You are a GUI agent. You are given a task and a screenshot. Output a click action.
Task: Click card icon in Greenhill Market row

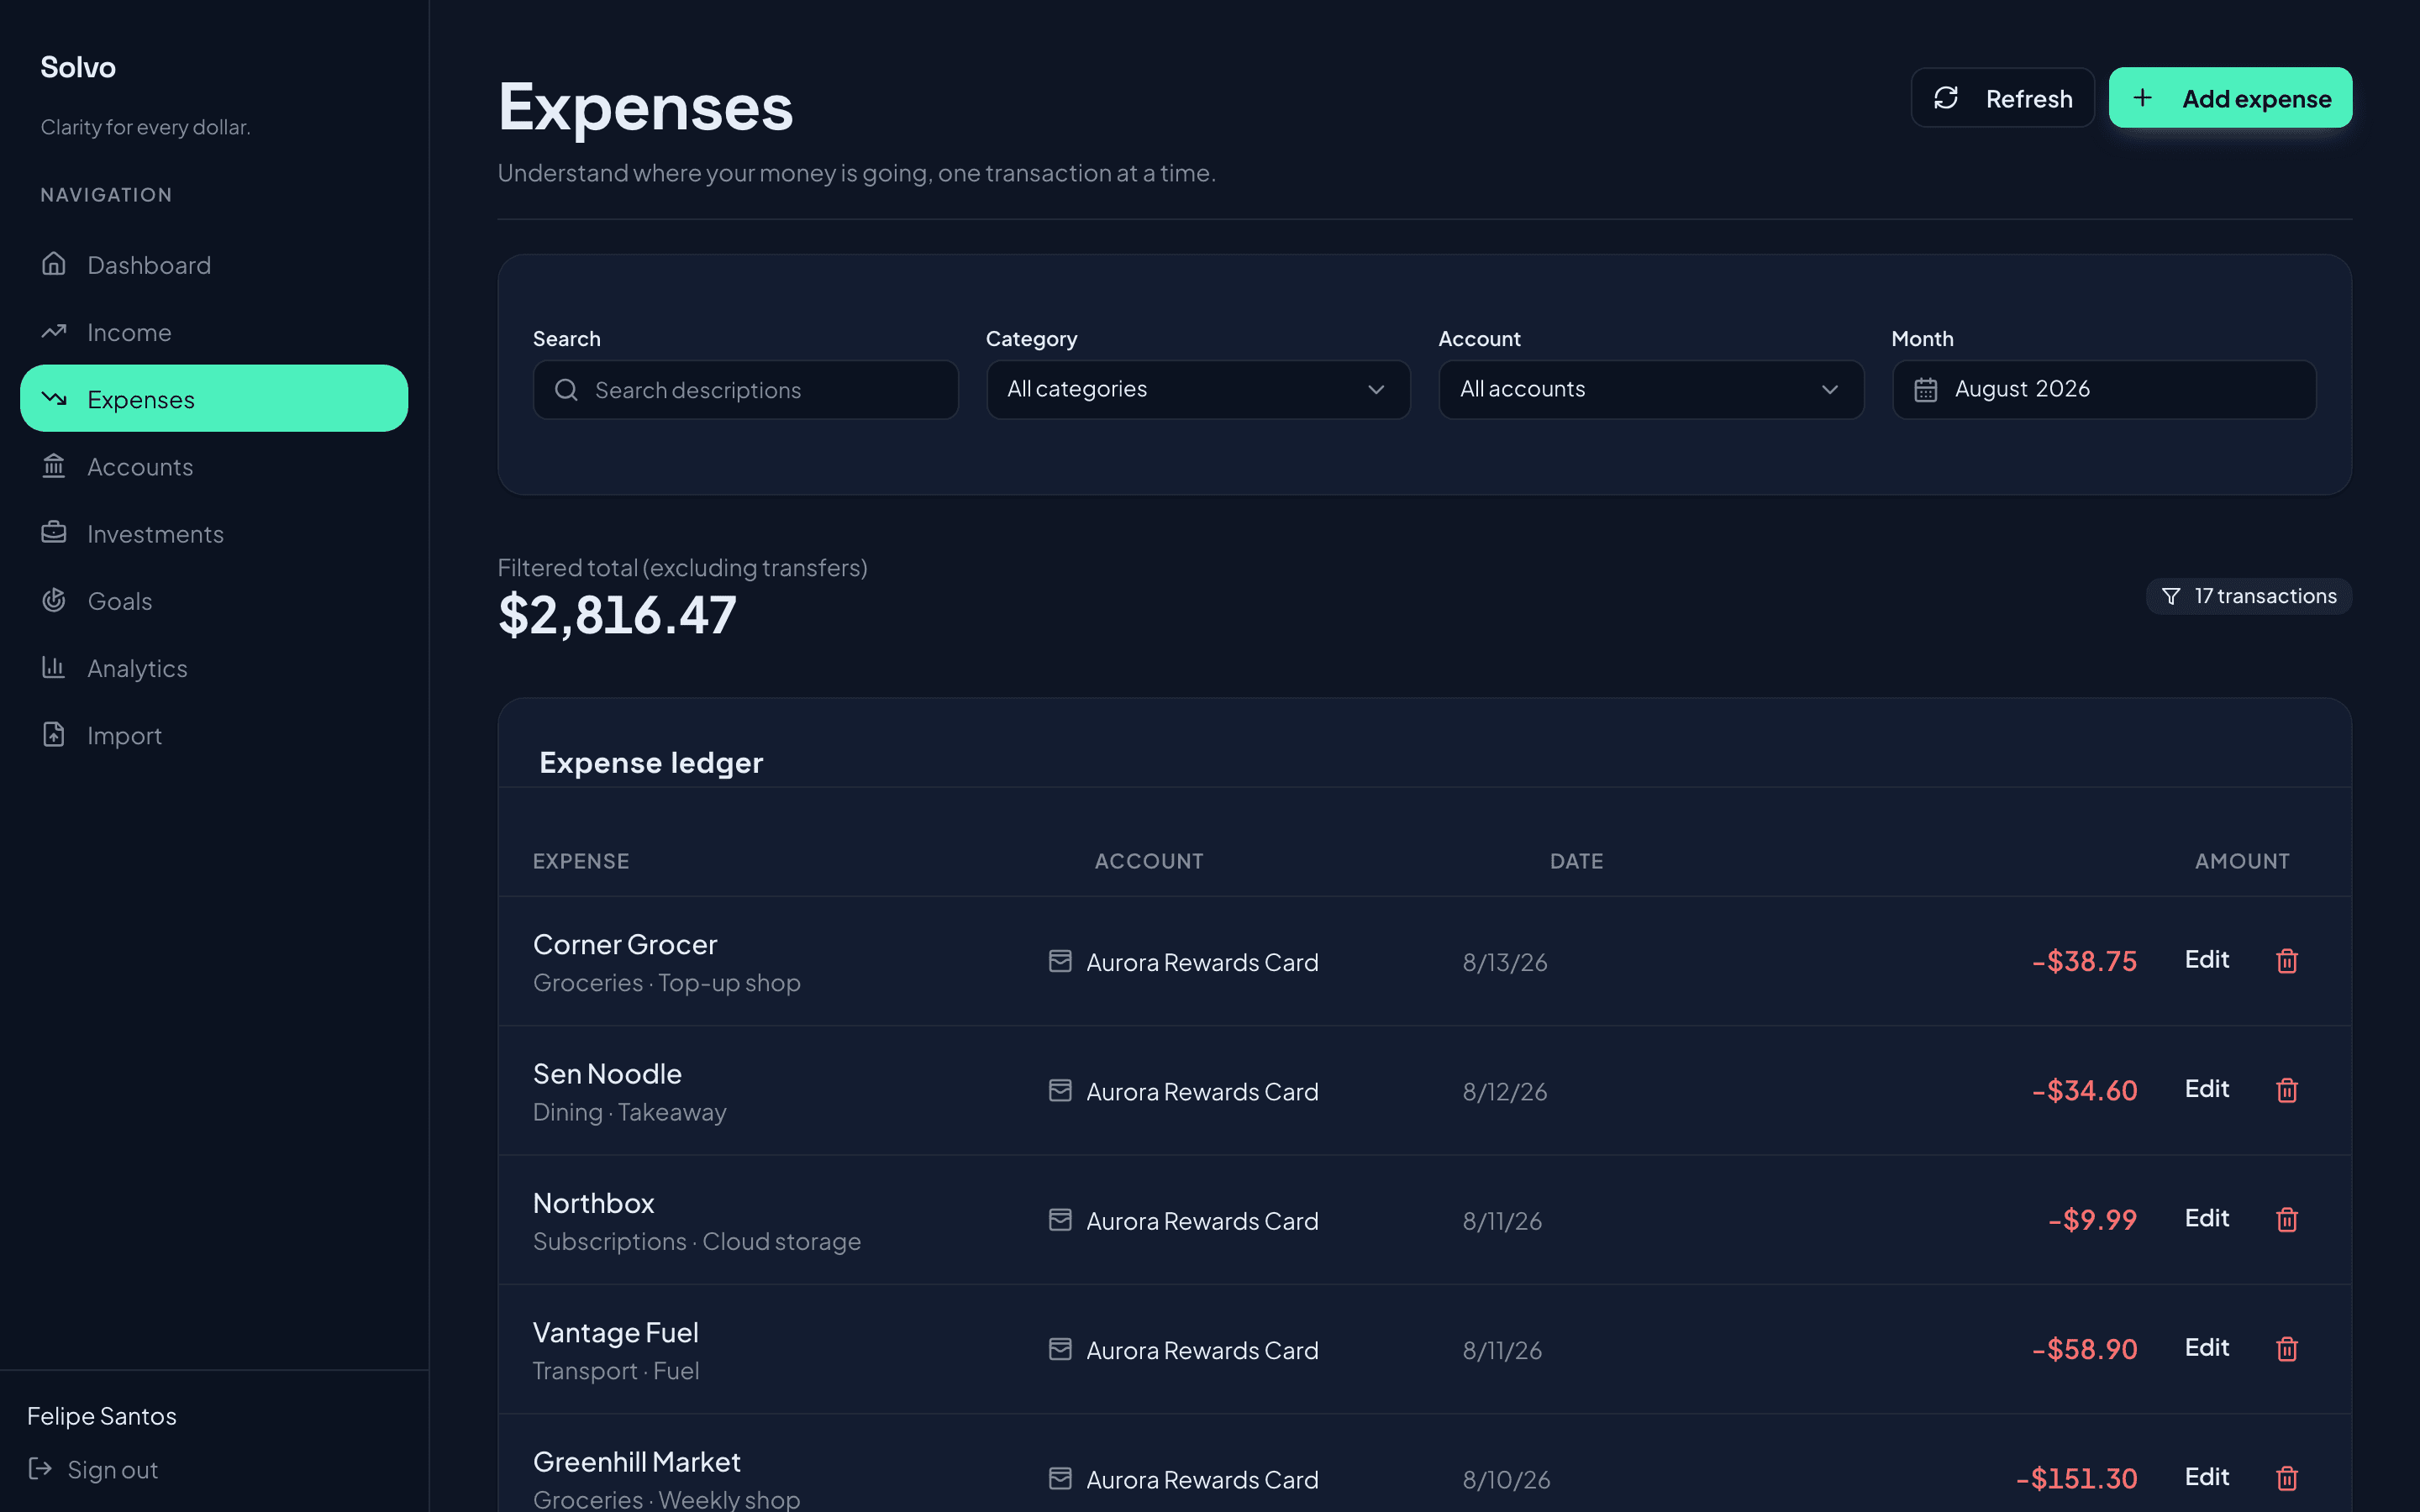[x=1060, y=1478]
